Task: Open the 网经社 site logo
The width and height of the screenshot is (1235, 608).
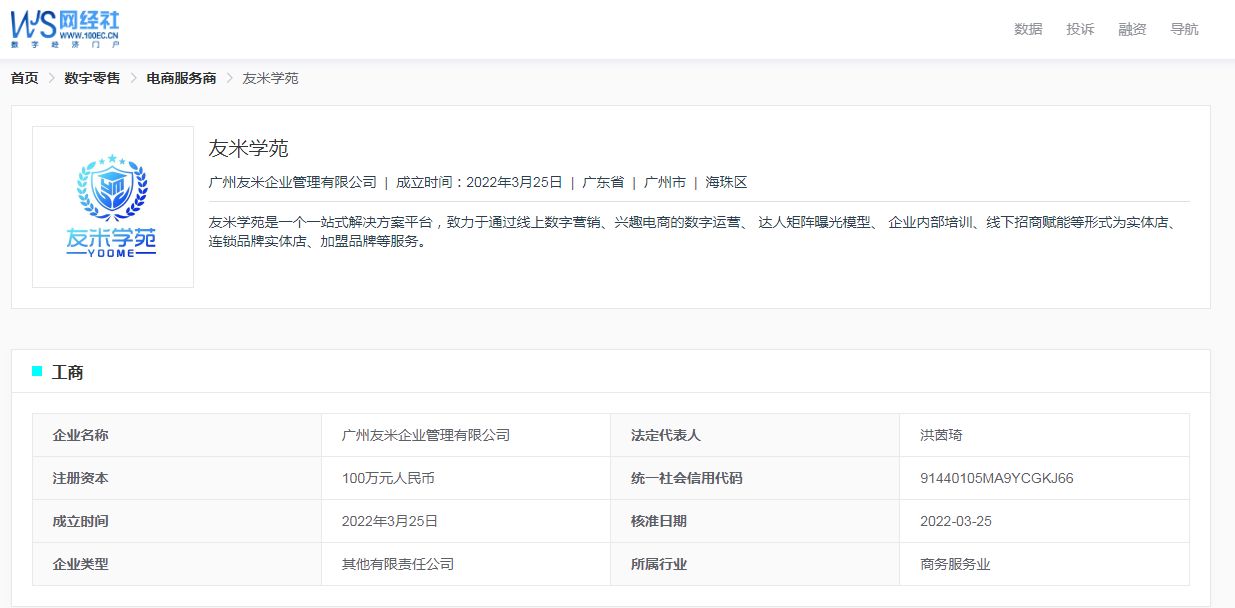Action: 65,29
